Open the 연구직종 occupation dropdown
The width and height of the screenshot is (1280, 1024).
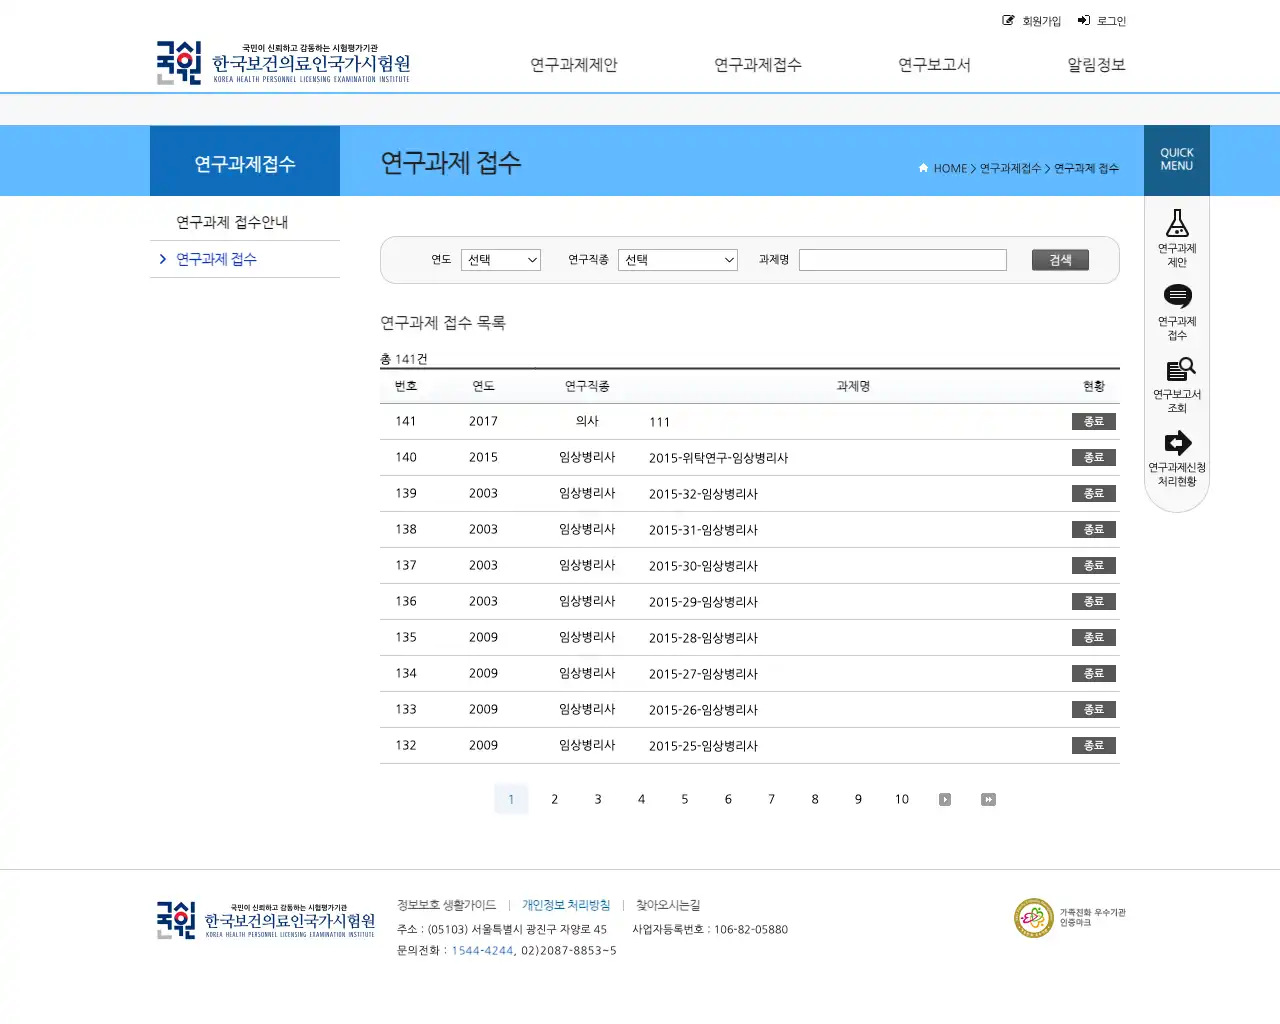(678, 260)
